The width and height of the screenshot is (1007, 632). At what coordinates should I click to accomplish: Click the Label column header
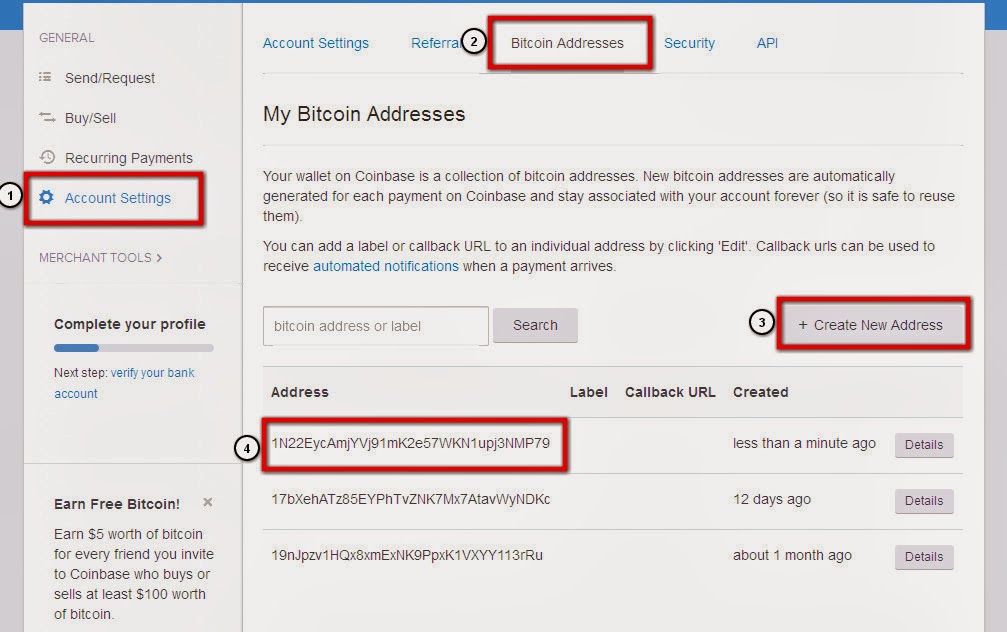pos(588,392)
